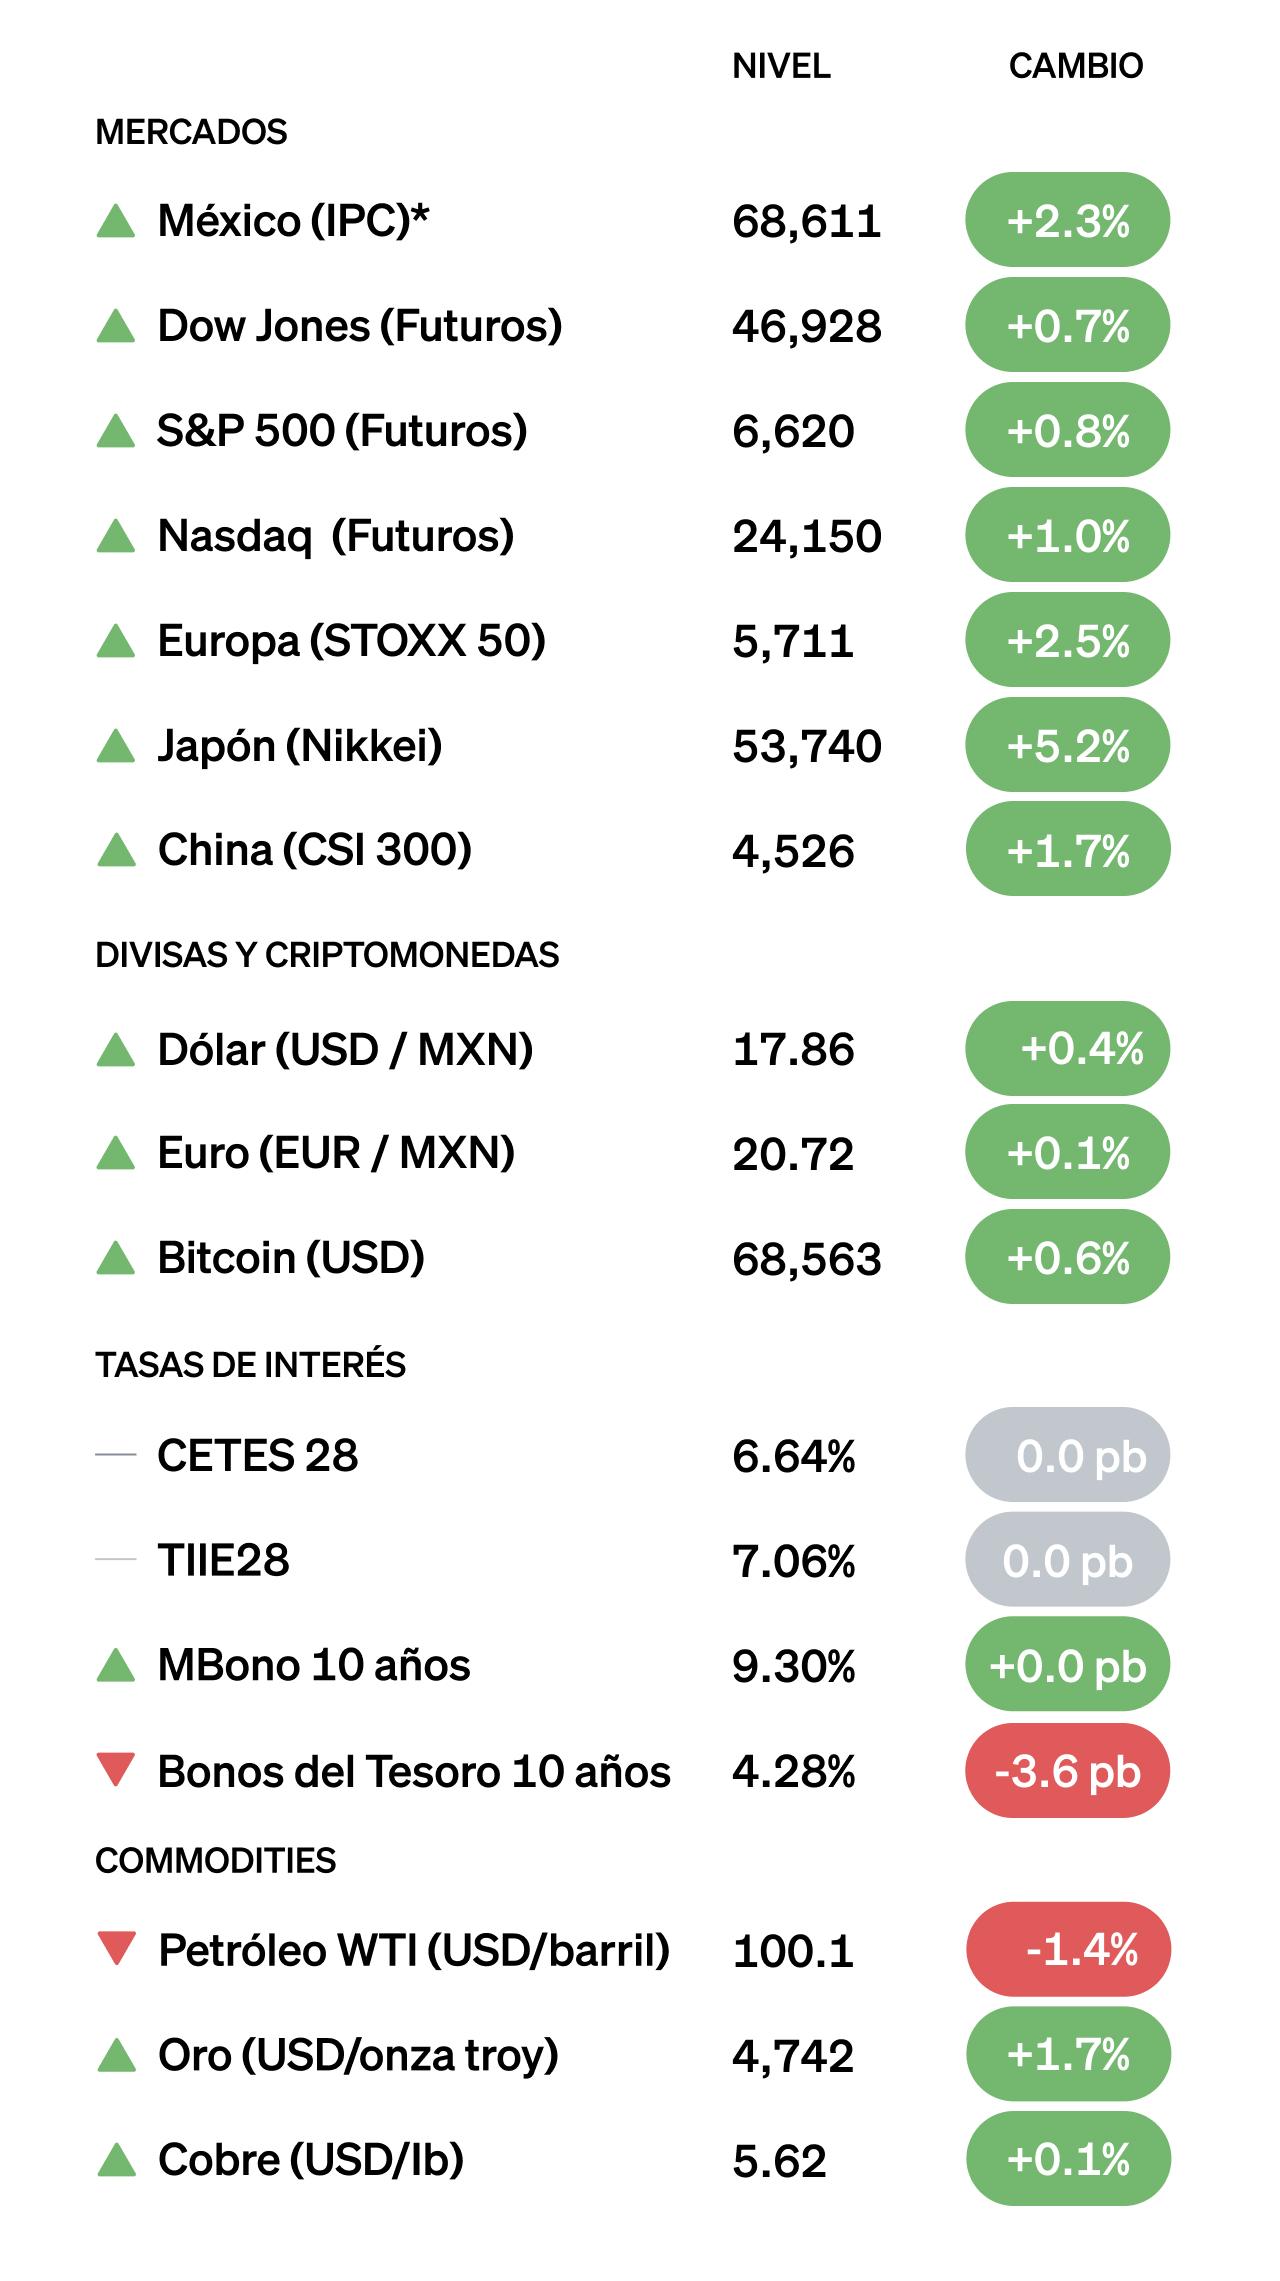Select the DIVISAS Y CRIPTOMONEDAS heading
This screenshot has height=2281, width=1280.
(x=327, y=955)
